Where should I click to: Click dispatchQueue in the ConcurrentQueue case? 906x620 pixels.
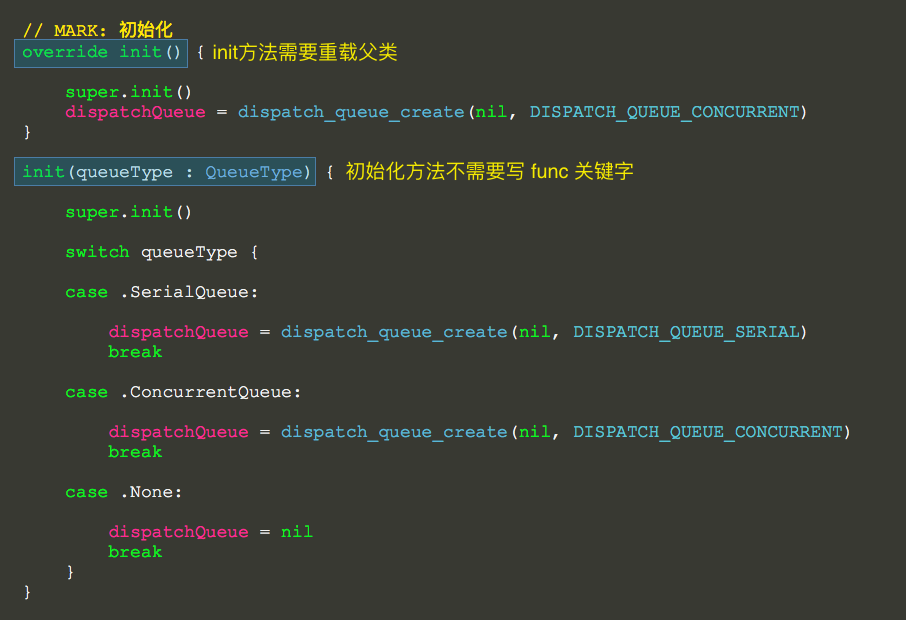pyautogui.click(x=179, y=432)
